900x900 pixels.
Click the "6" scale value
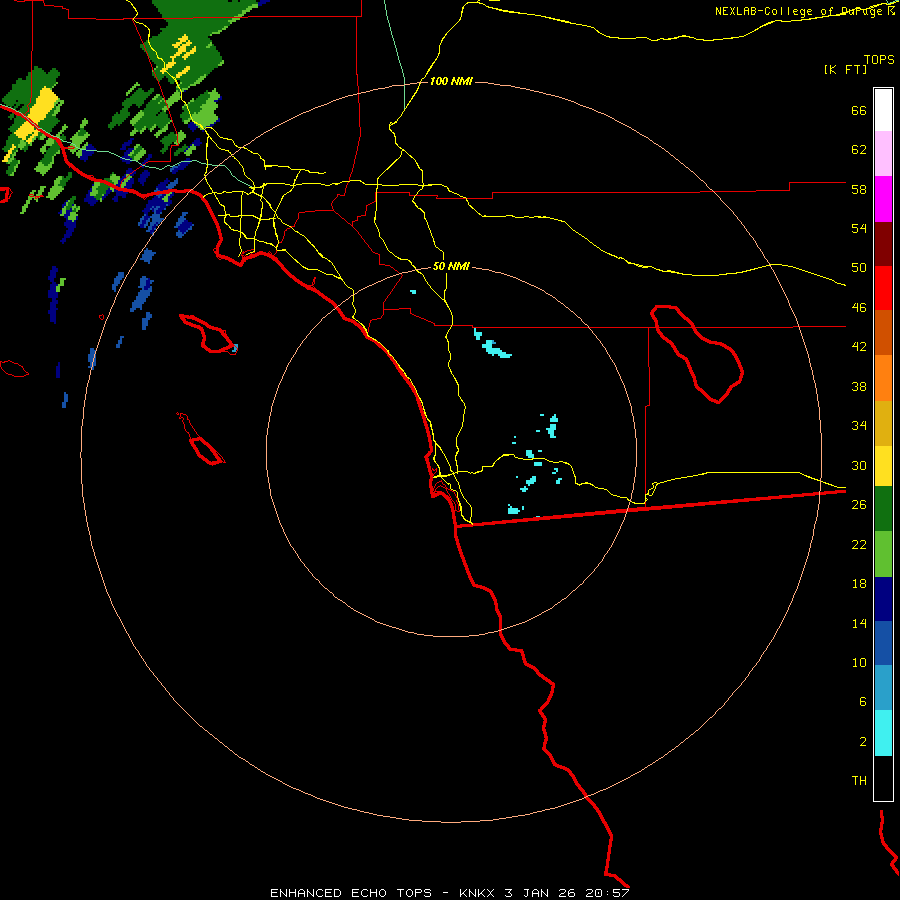tap(863, 702)
